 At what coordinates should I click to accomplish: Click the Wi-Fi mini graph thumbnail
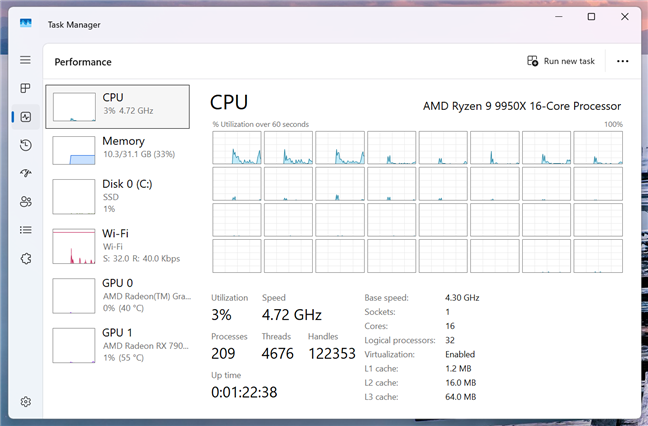point(74,246)
